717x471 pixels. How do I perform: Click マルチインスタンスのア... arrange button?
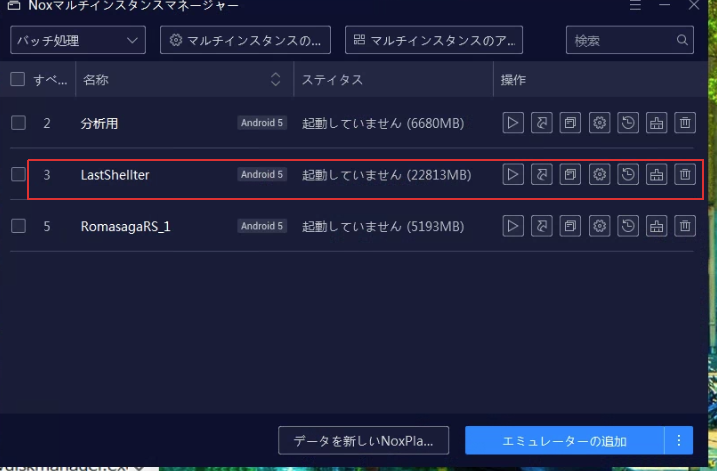[434, 40]
